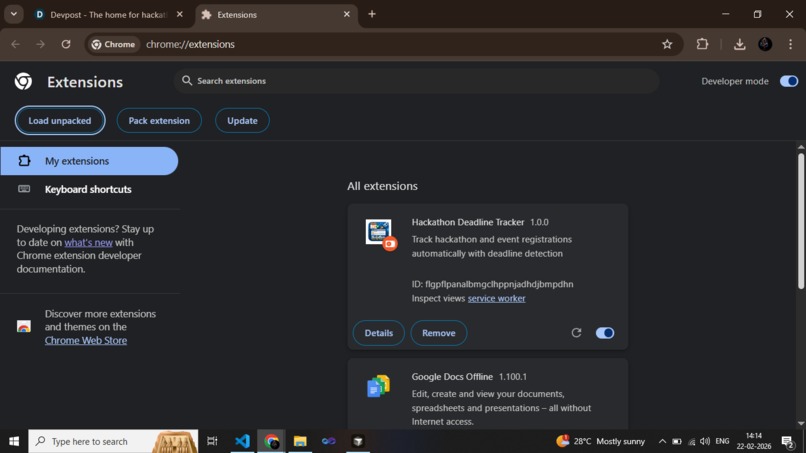Toggle Developer mode switch

[789, 81]
